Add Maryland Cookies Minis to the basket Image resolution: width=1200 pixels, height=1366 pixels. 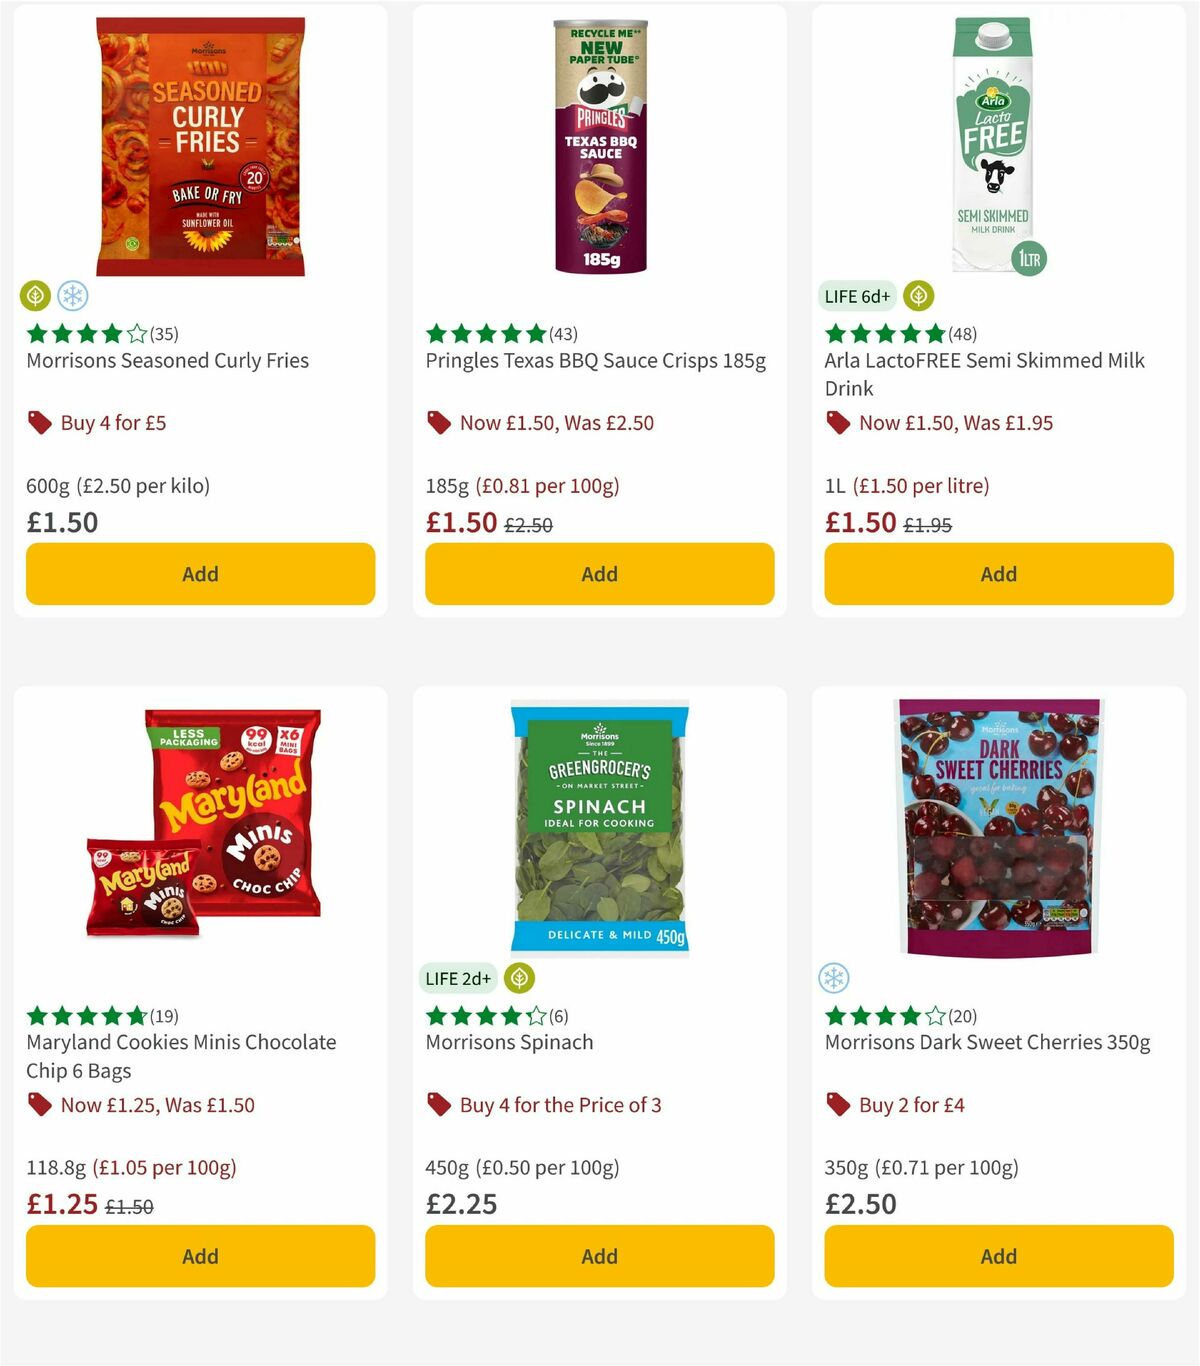200,1256
